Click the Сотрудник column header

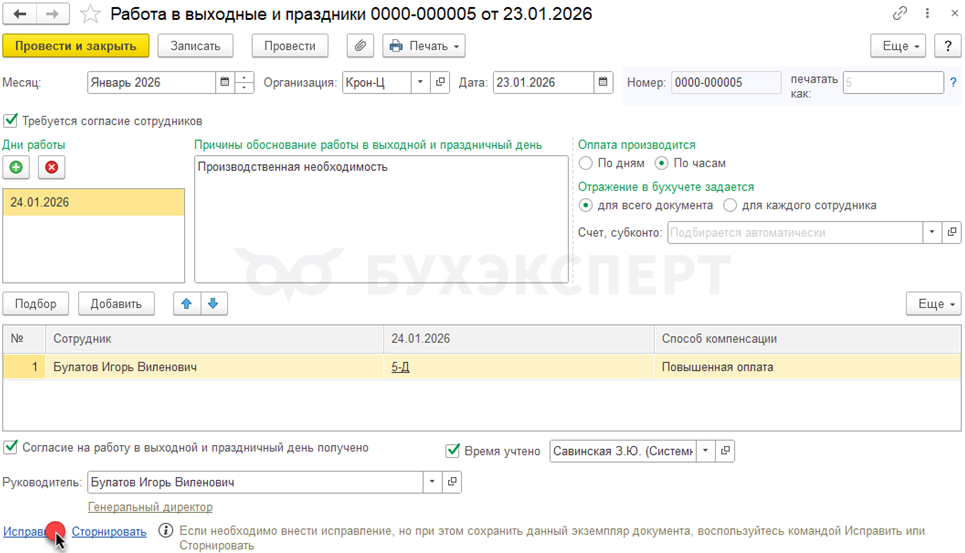(214, 339)
